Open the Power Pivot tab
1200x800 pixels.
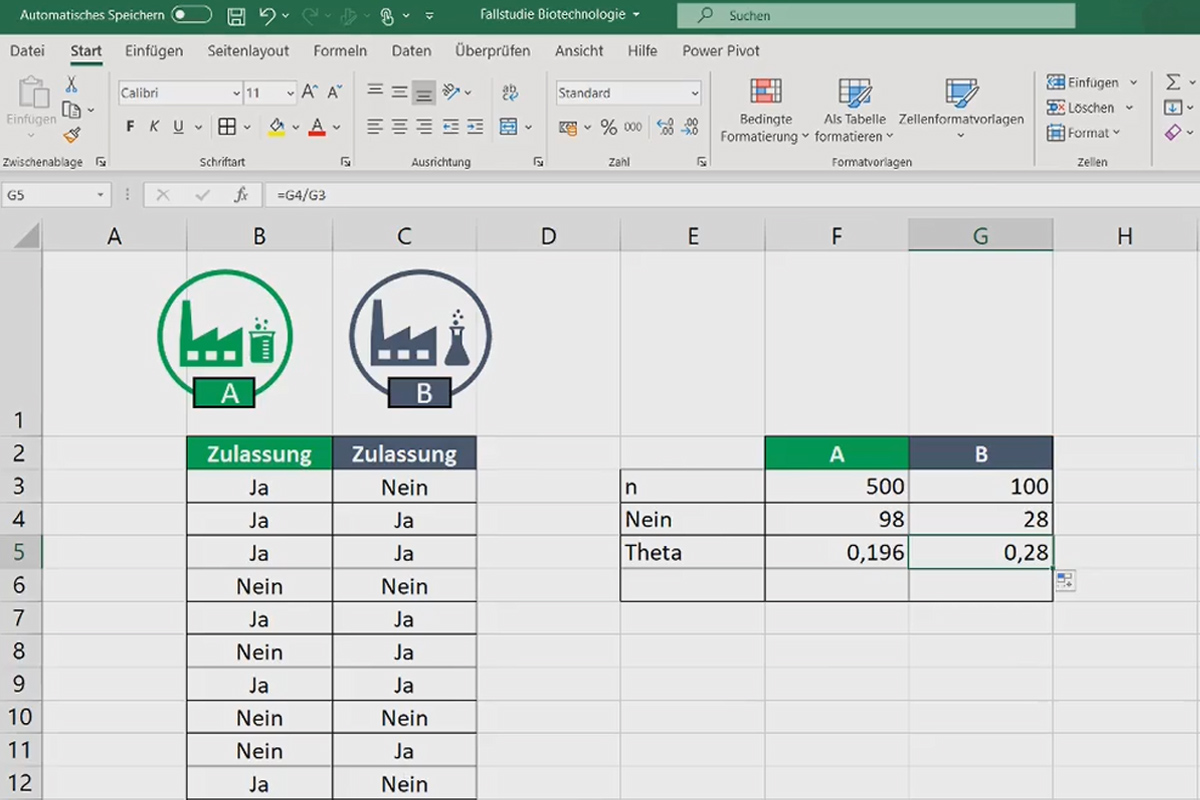(721, 51)
